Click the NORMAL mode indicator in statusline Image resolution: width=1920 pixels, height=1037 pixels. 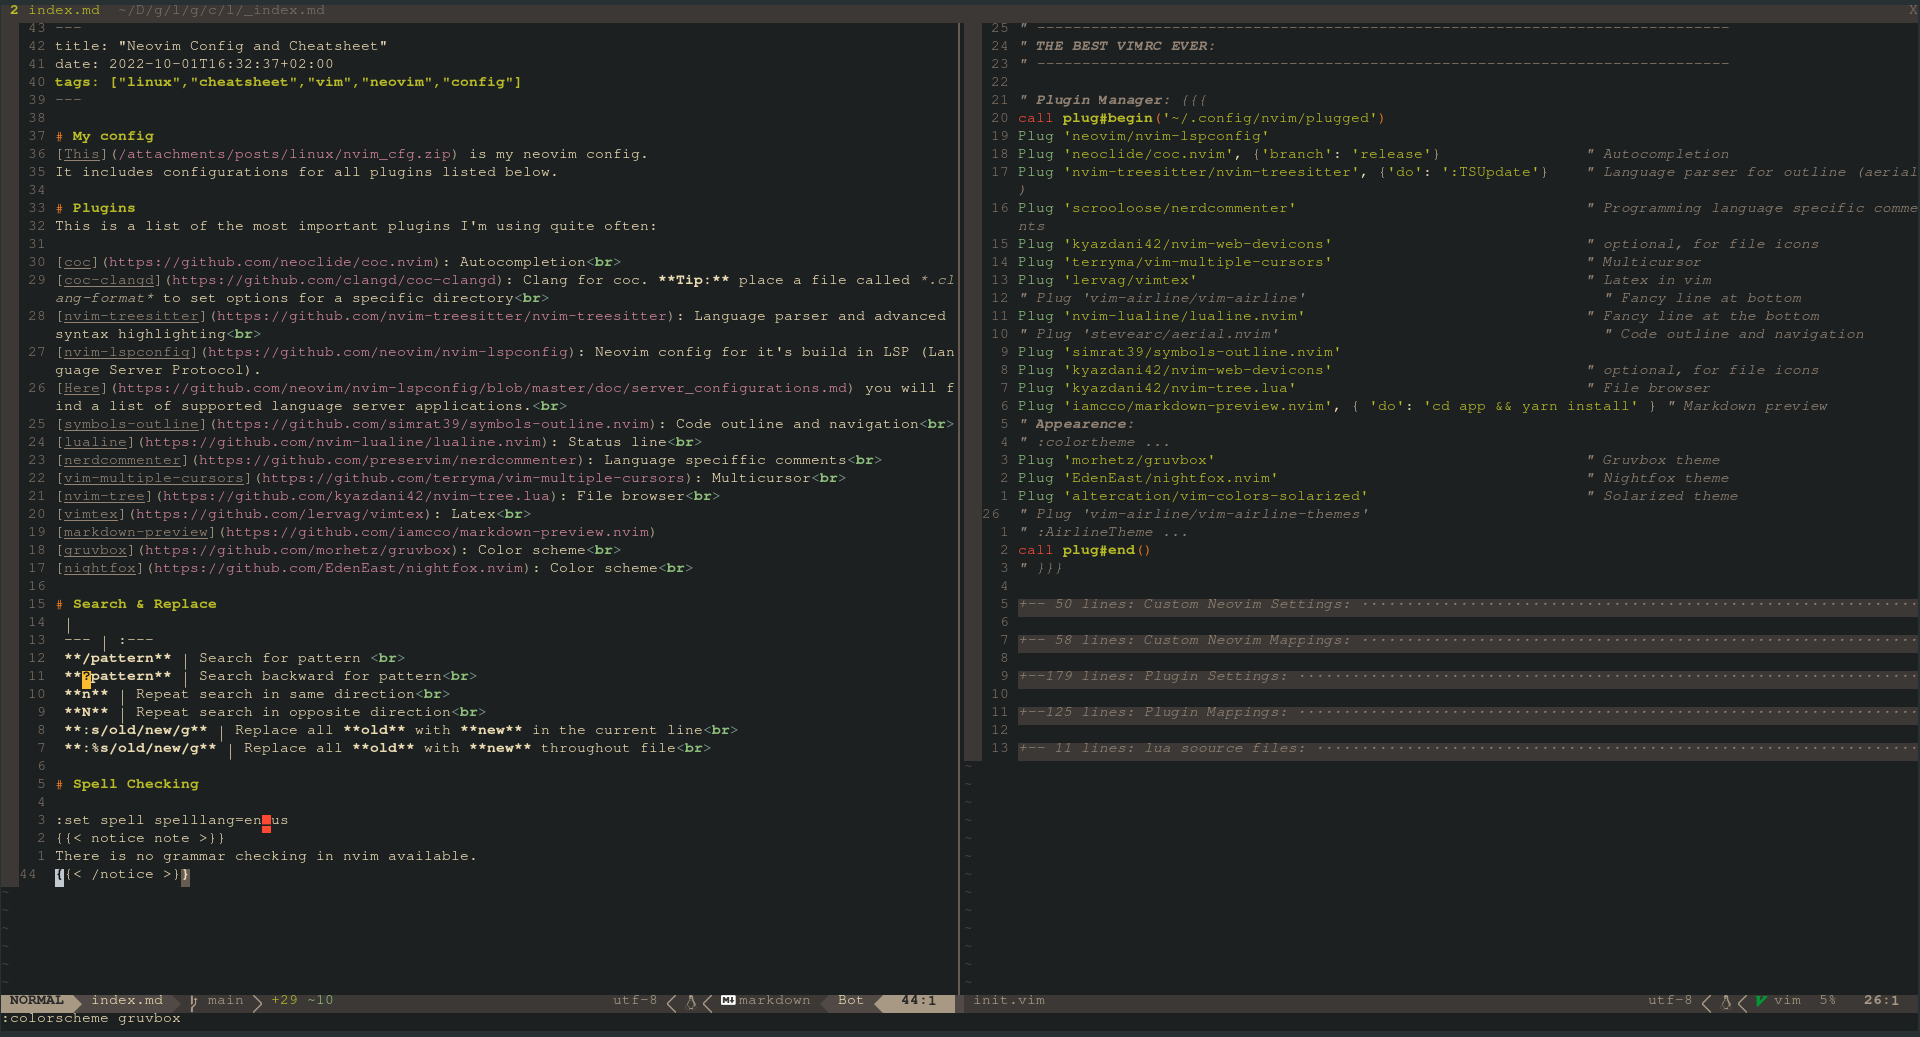pyautogui.click(x=37, y=1001)
